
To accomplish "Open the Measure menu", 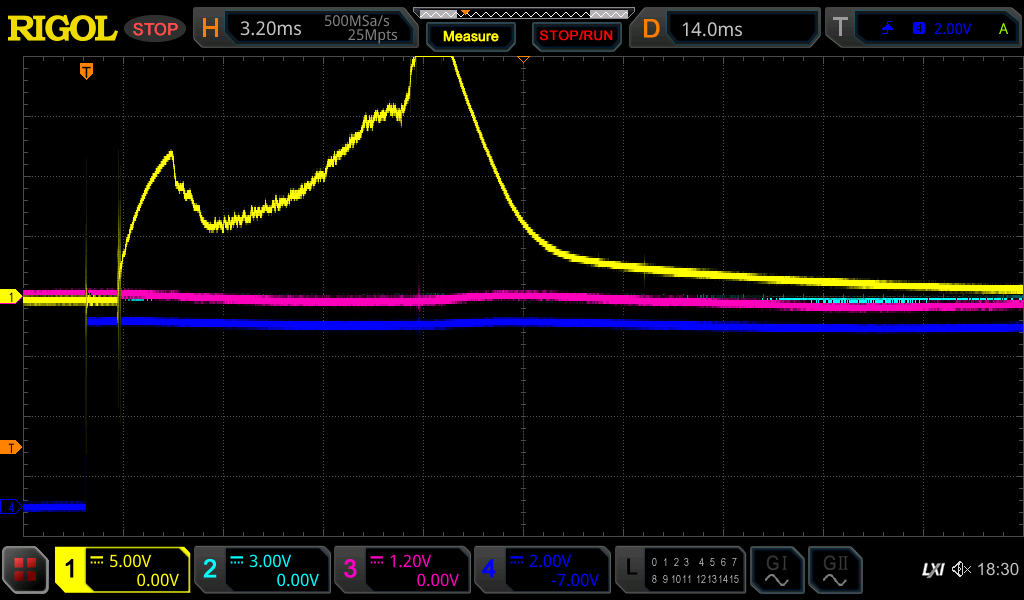I will [470, 36].
